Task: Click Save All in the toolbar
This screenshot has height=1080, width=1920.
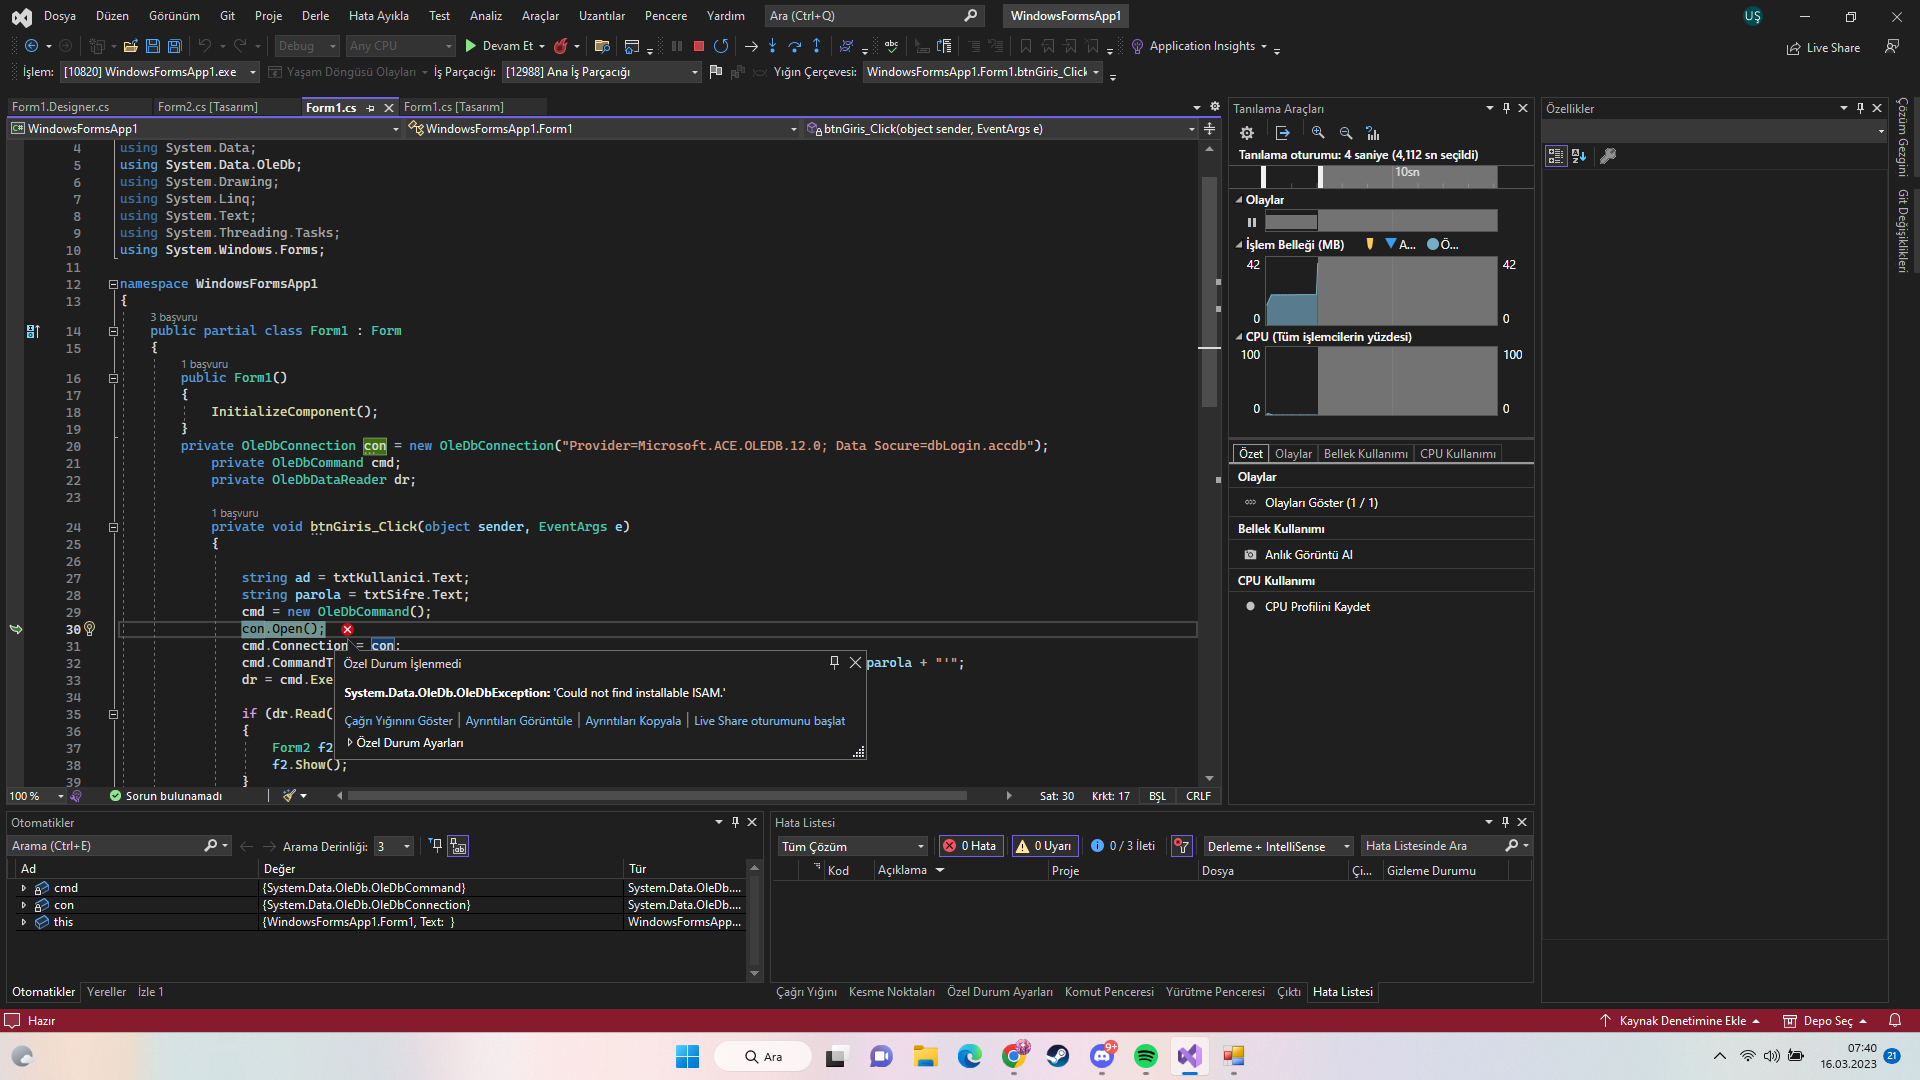Action: (x=174, y=46)
